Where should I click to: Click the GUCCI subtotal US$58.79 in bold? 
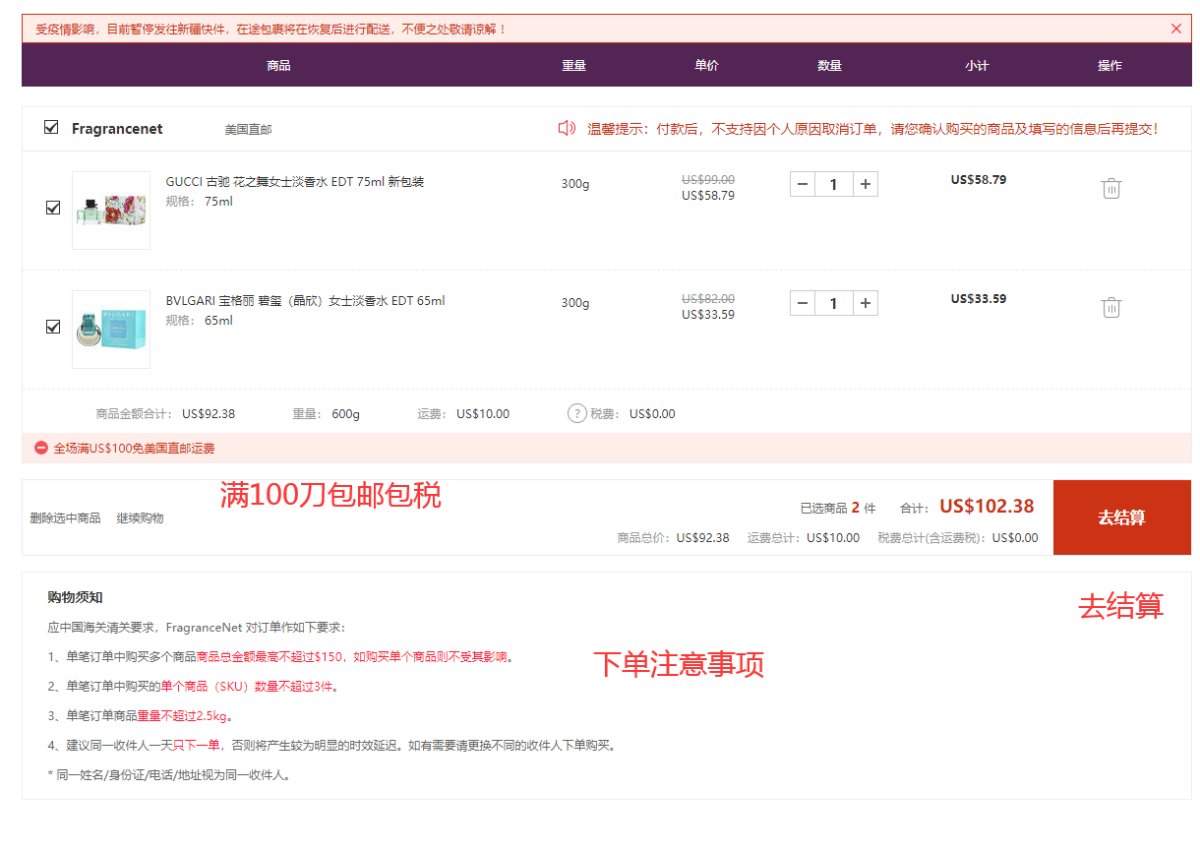tap(978, 180)
